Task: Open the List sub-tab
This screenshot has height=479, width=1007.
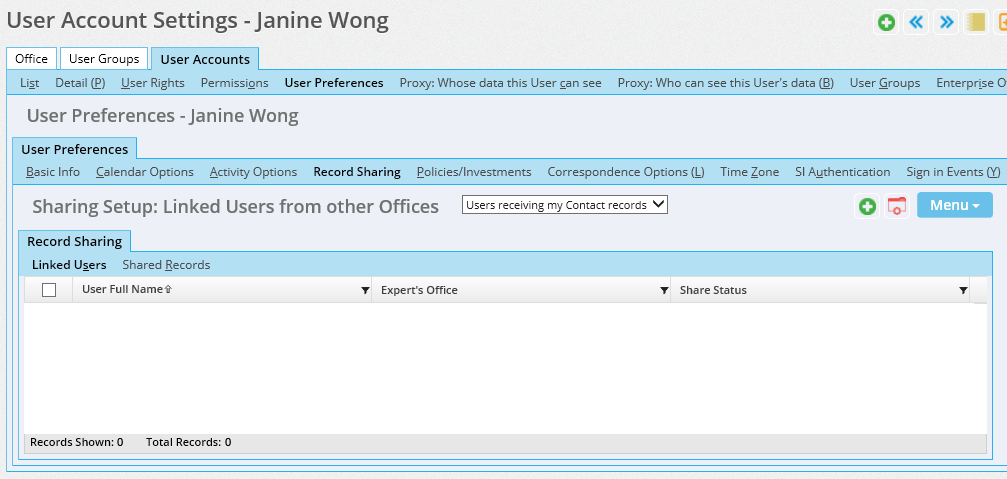Action: pos(30,83)
